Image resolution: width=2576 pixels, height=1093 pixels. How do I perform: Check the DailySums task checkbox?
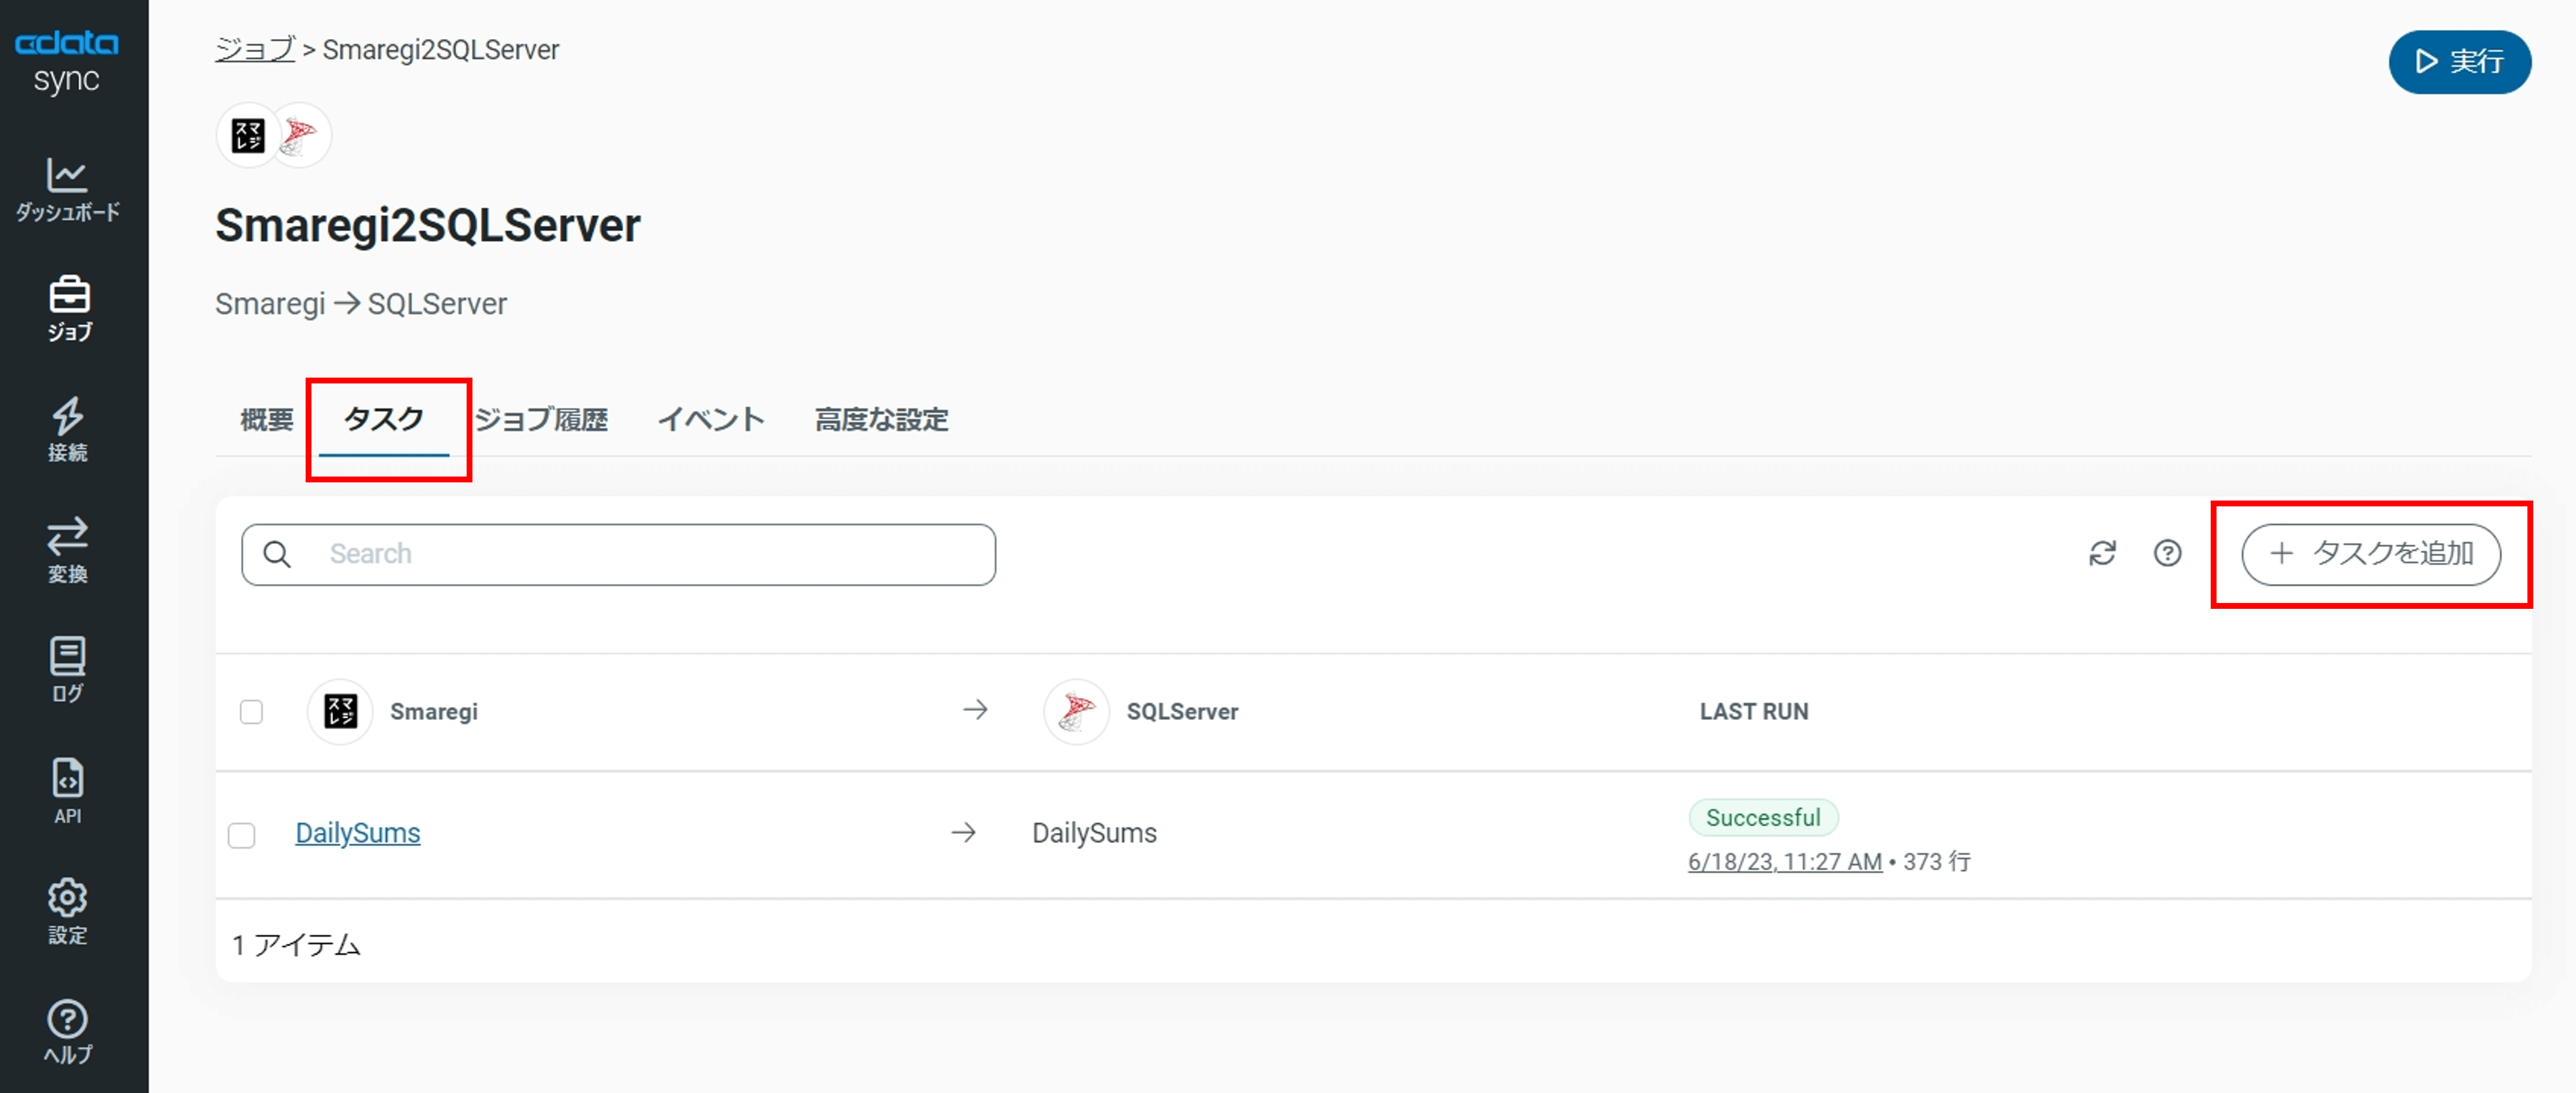(242, 834)
